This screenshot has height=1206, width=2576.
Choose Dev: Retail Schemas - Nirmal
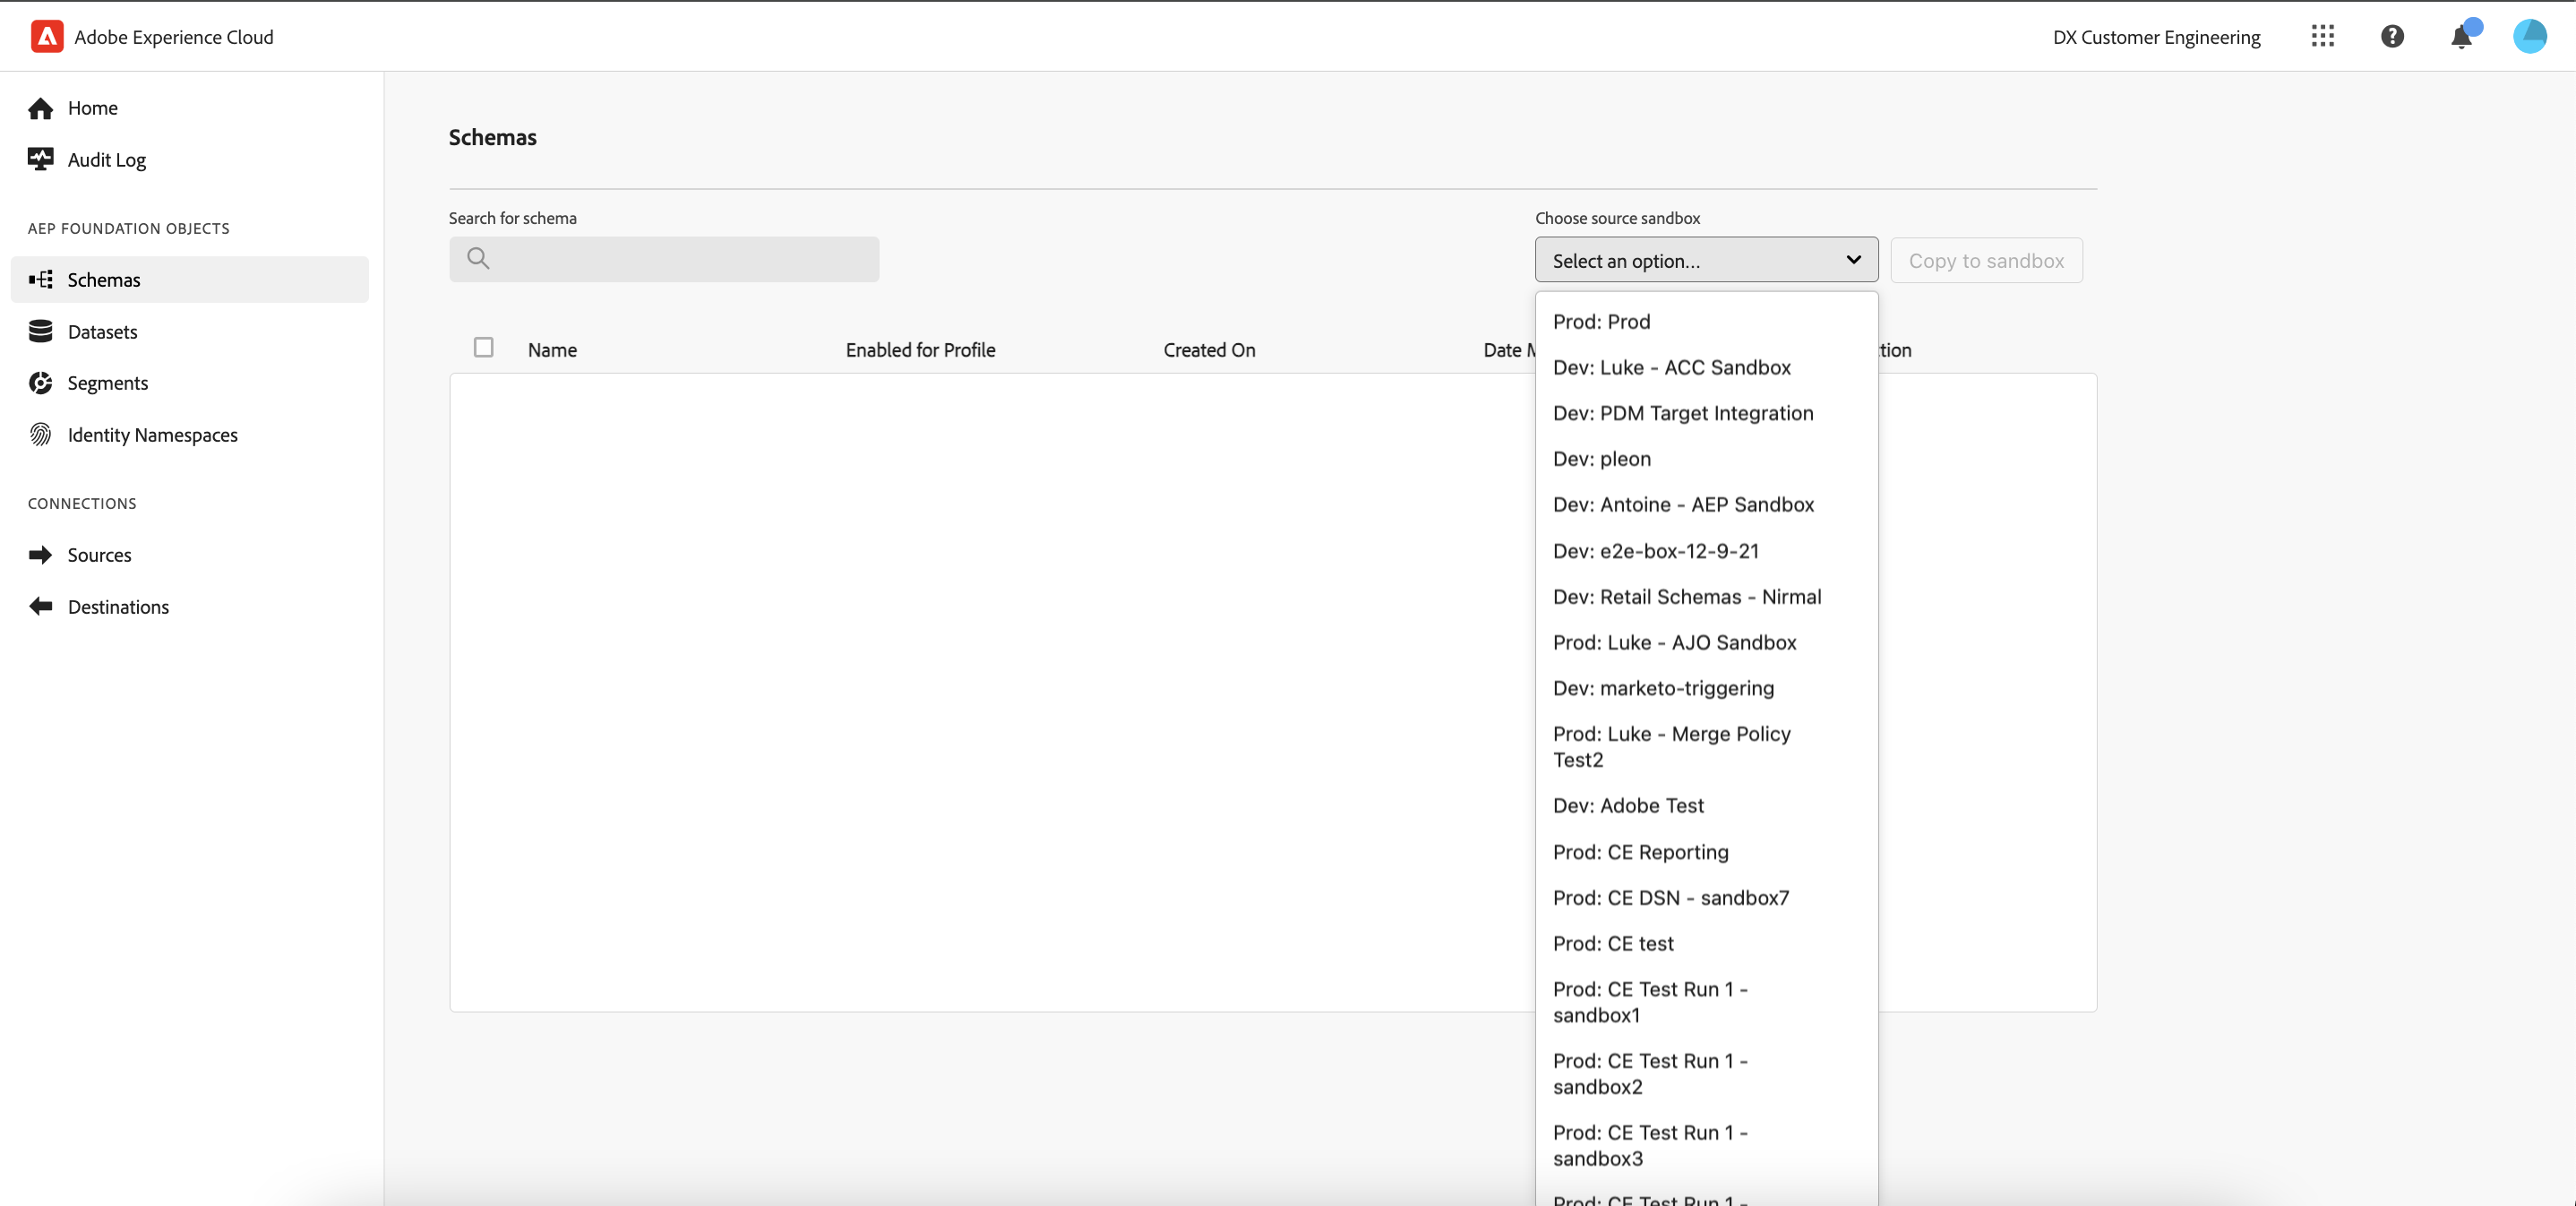pos(1706,597)
